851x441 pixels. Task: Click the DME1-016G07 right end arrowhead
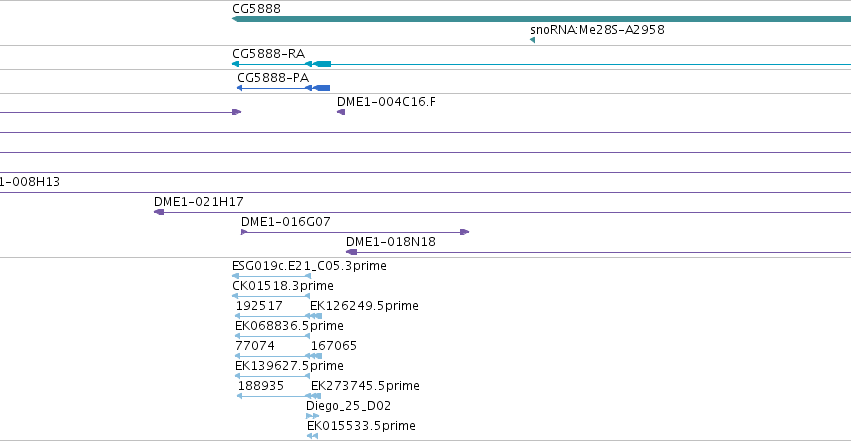(x=465, y=232)
